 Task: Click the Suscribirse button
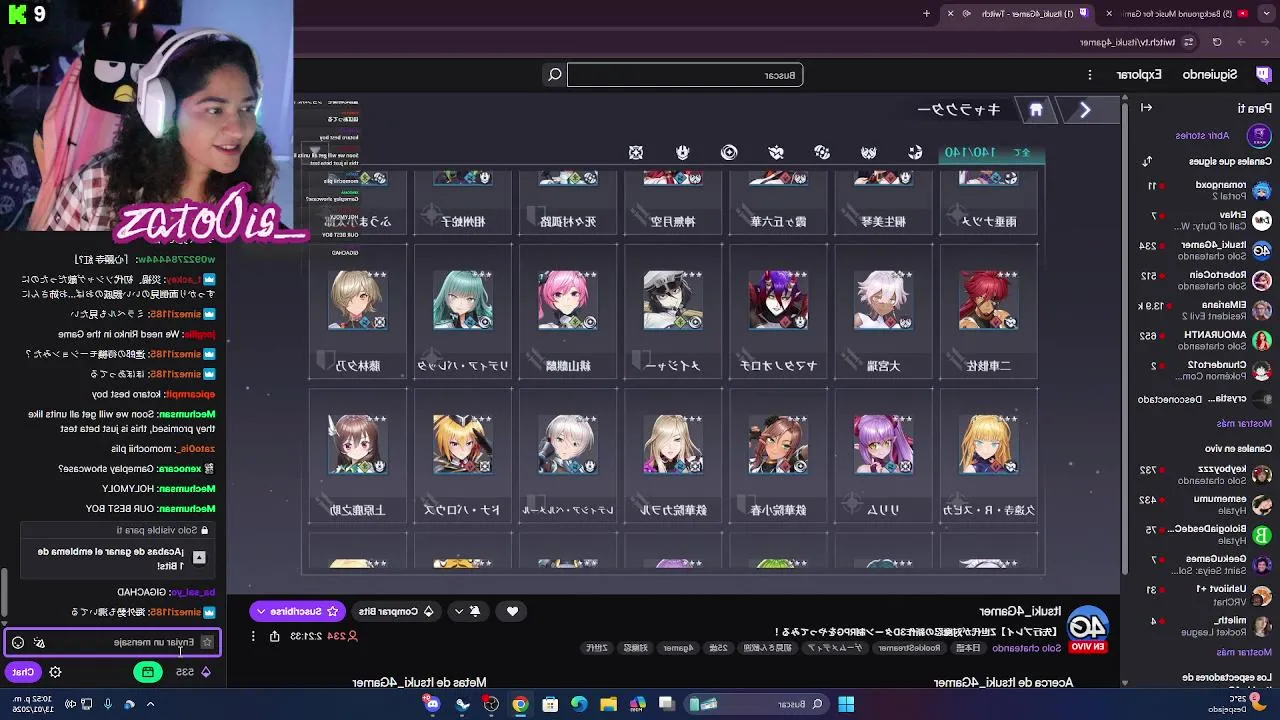[296, 611]
